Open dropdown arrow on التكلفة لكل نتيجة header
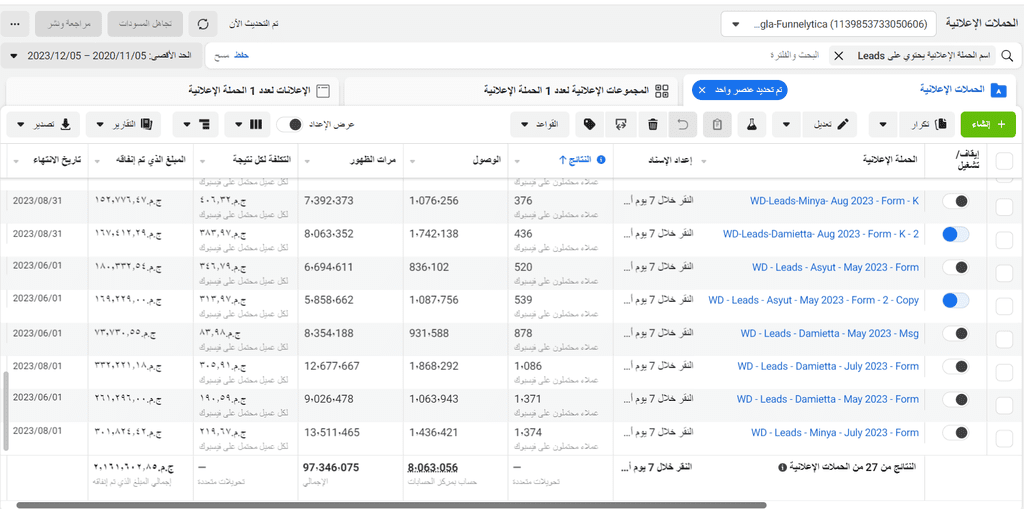The image size is (1024, 509). [x=202, y=160]
